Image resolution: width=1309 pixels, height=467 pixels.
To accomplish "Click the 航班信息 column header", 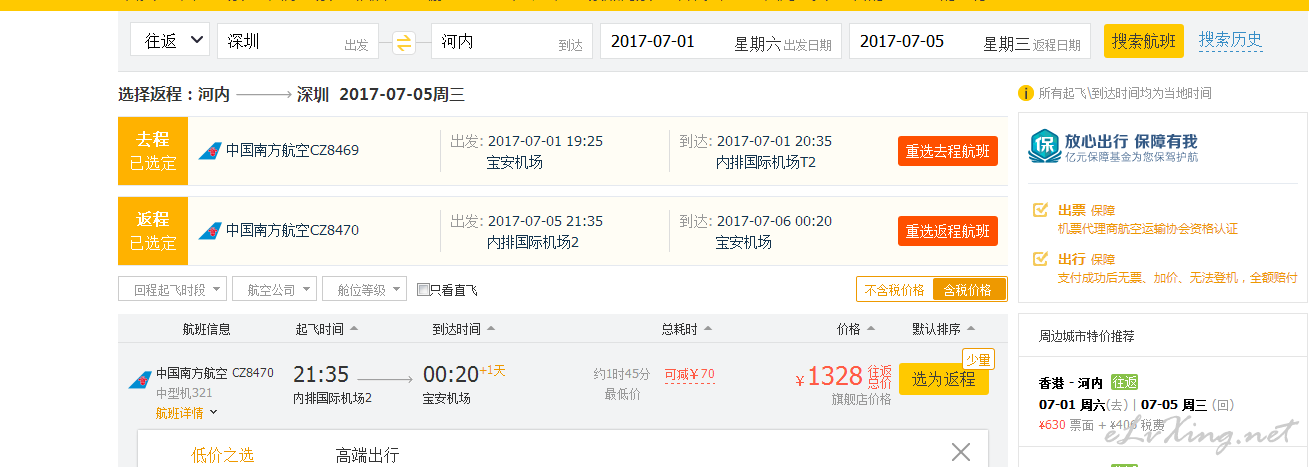I will [207, 329].
